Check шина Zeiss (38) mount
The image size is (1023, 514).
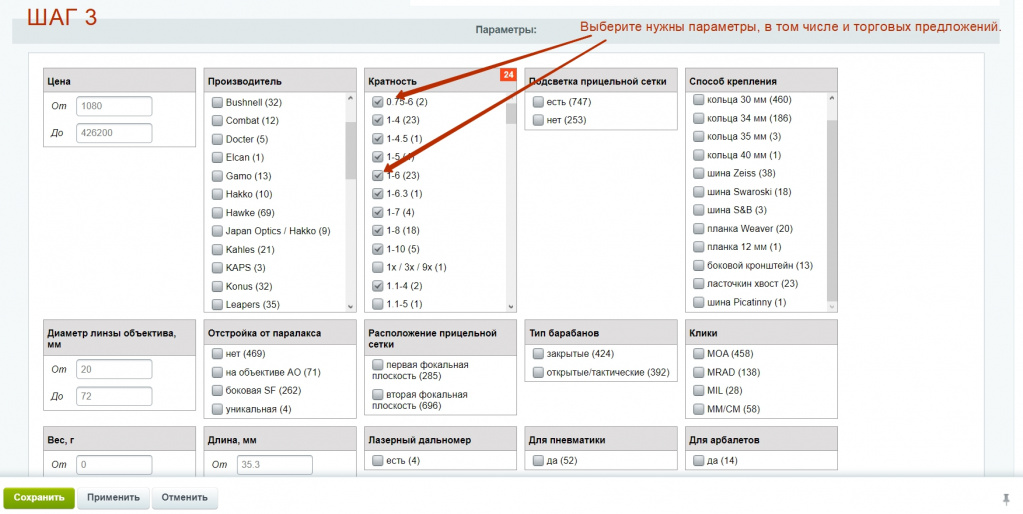pyautogui.click(x=699, y=174)
